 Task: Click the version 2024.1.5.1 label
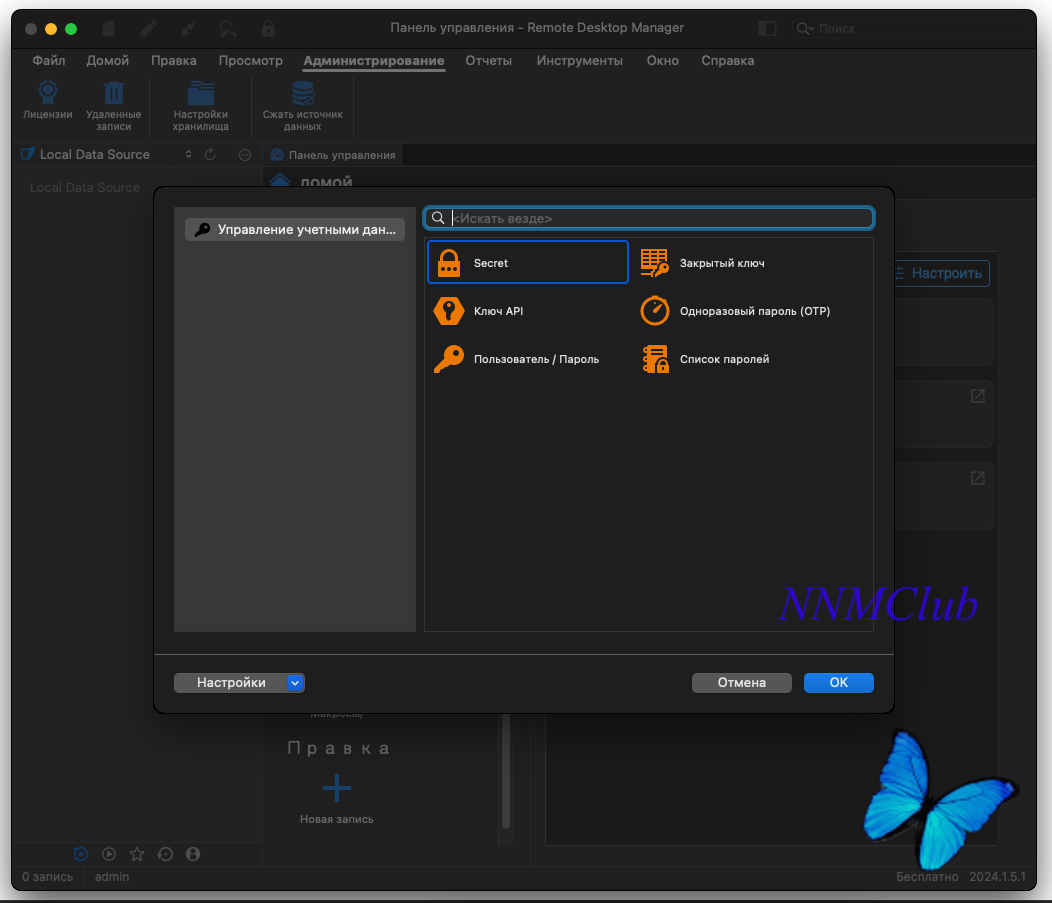tap(998, 876)
